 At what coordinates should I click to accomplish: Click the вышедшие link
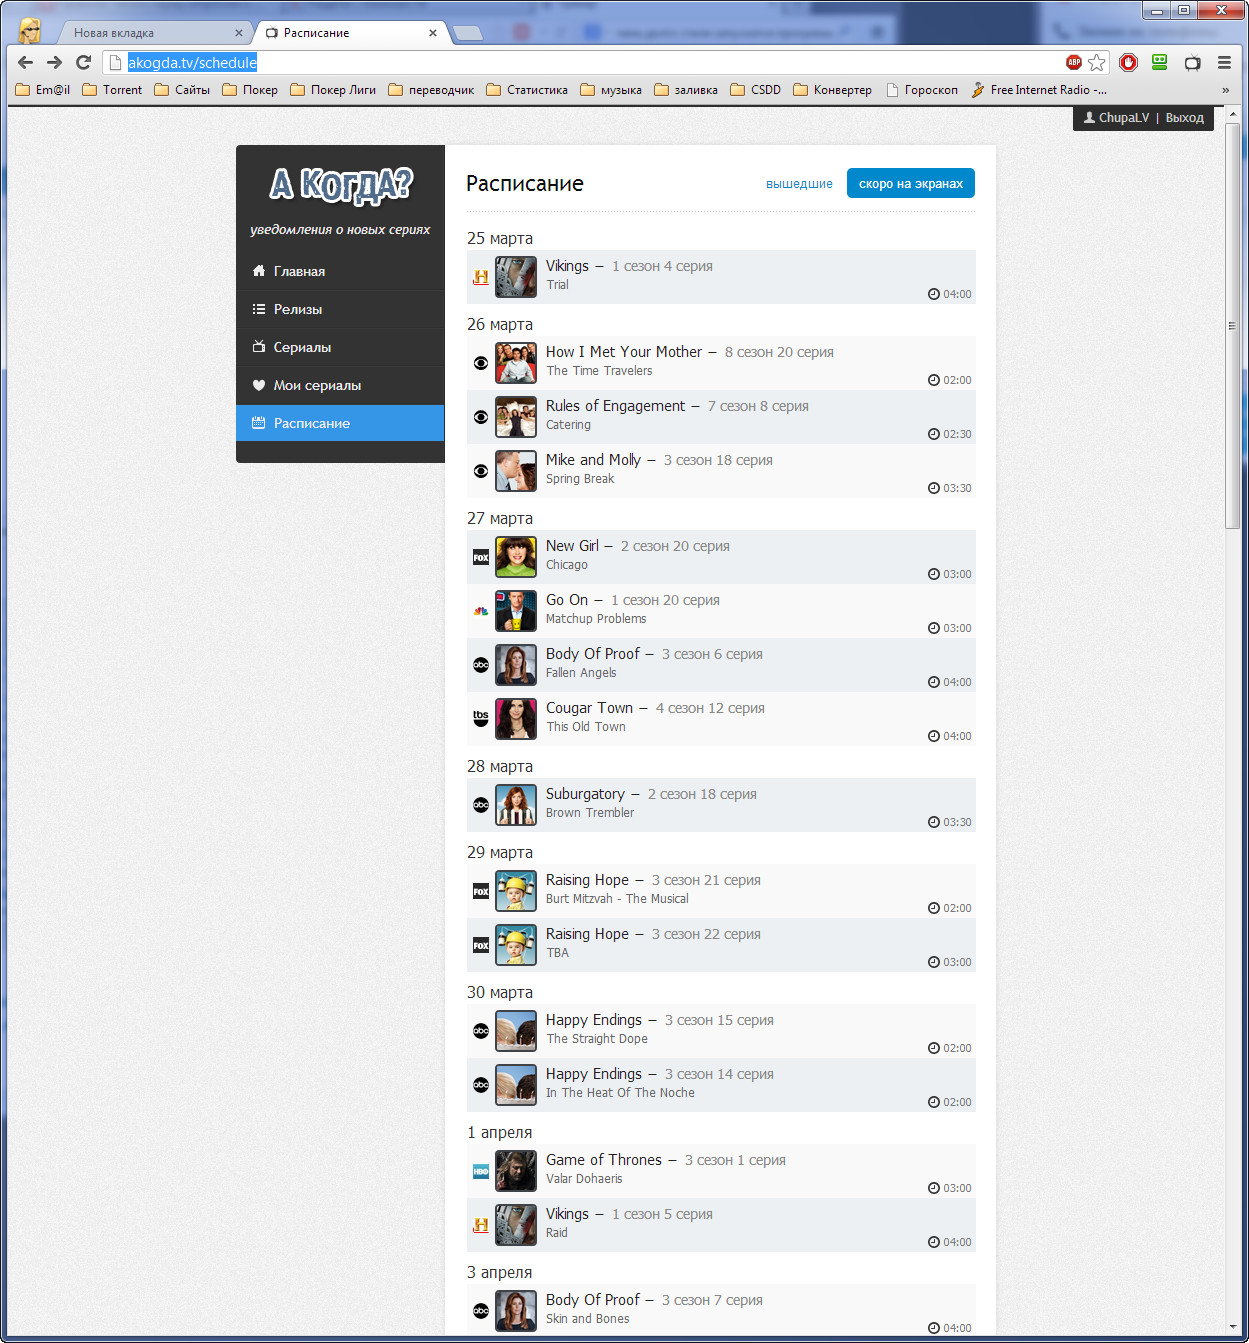pos(799,184)
